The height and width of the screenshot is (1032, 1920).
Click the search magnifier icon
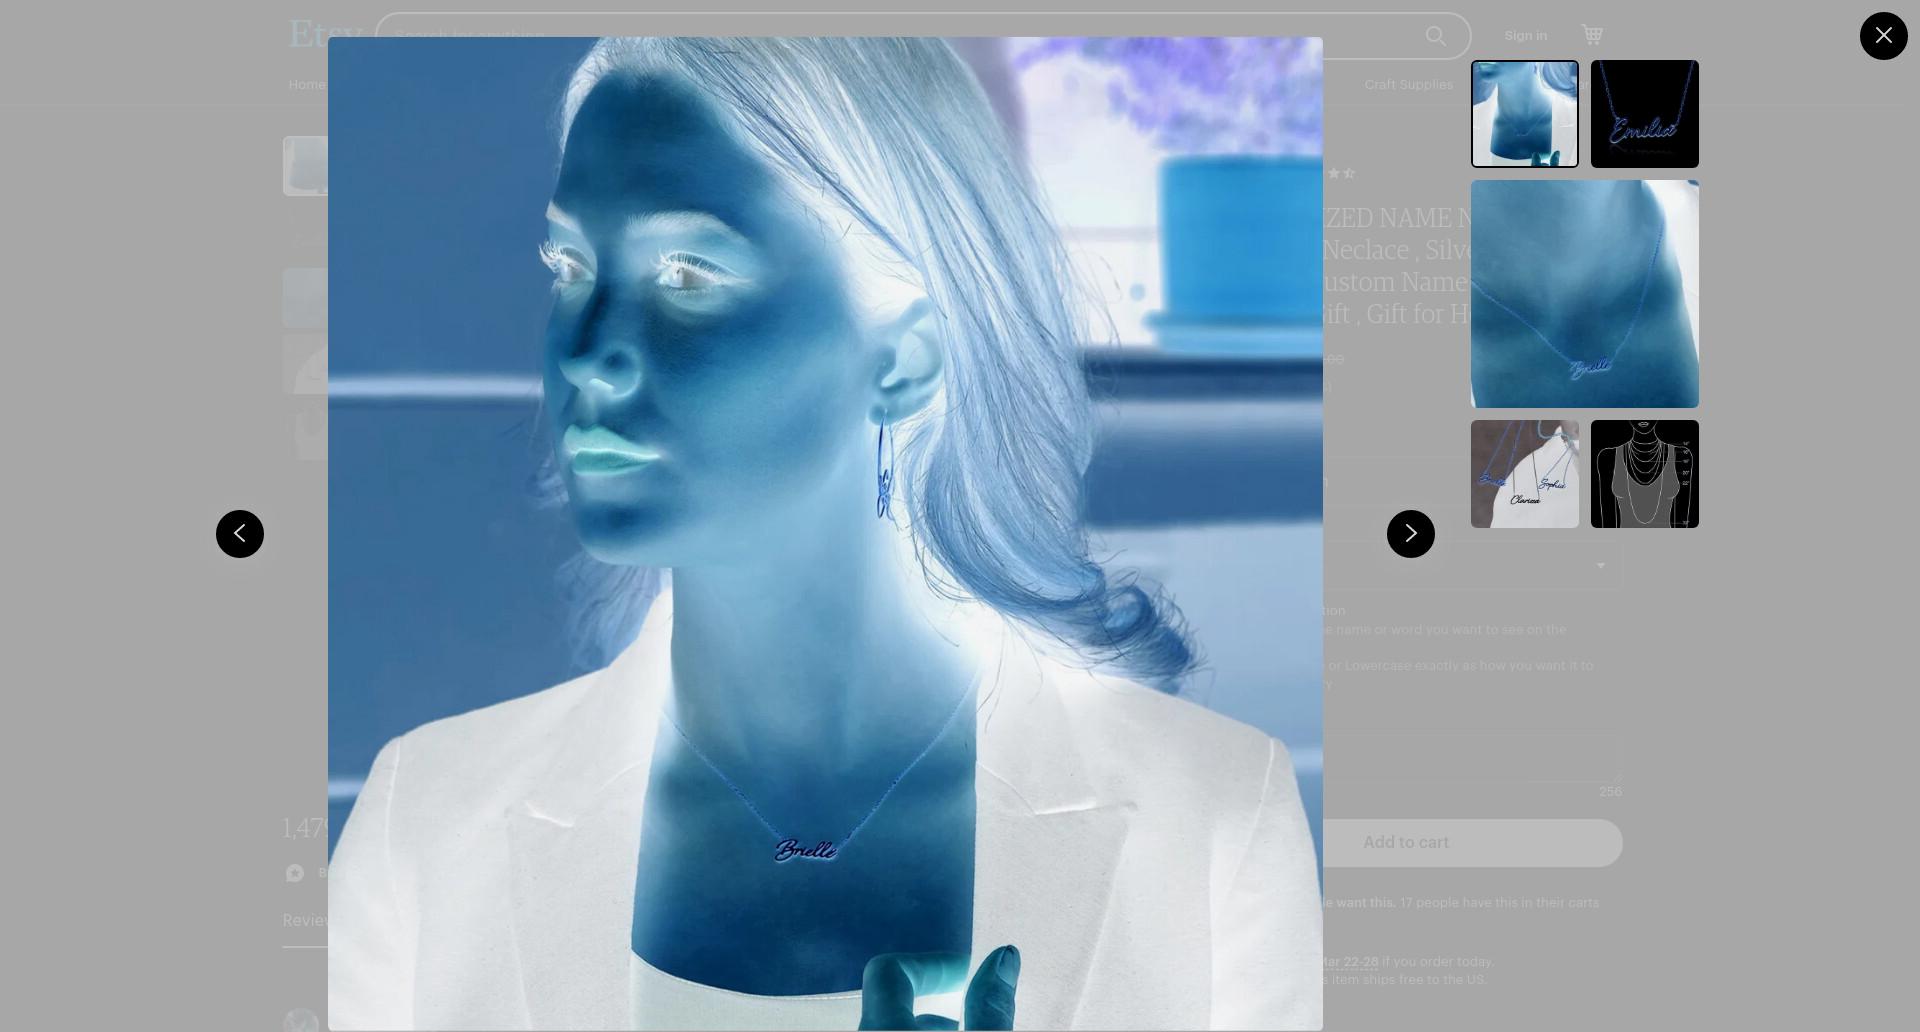point(1435,36)
